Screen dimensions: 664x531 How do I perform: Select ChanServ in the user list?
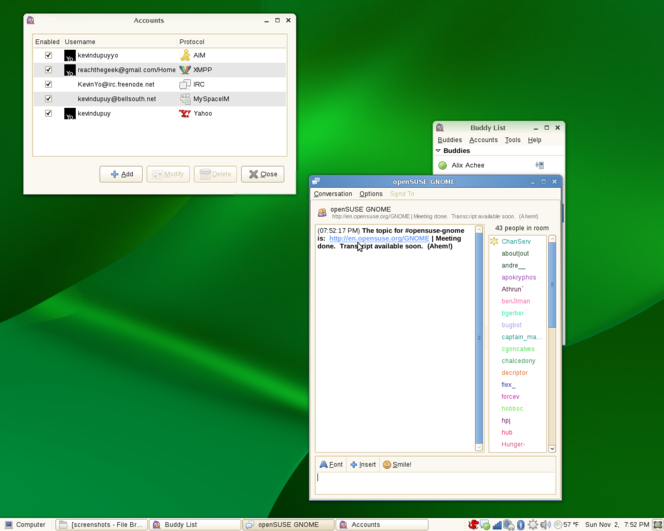516,241
